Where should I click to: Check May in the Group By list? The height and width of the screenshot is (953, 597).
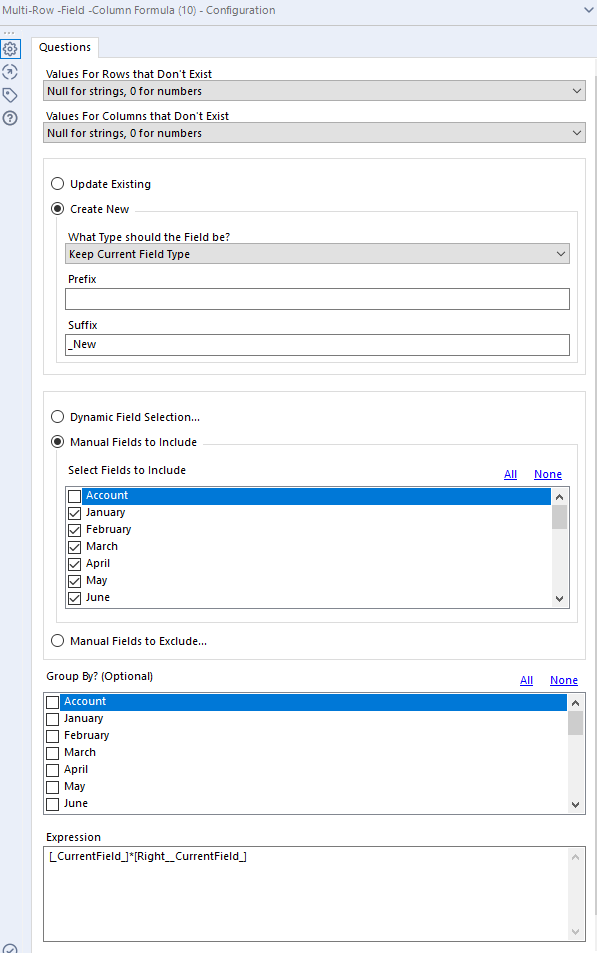coord(53,787)
